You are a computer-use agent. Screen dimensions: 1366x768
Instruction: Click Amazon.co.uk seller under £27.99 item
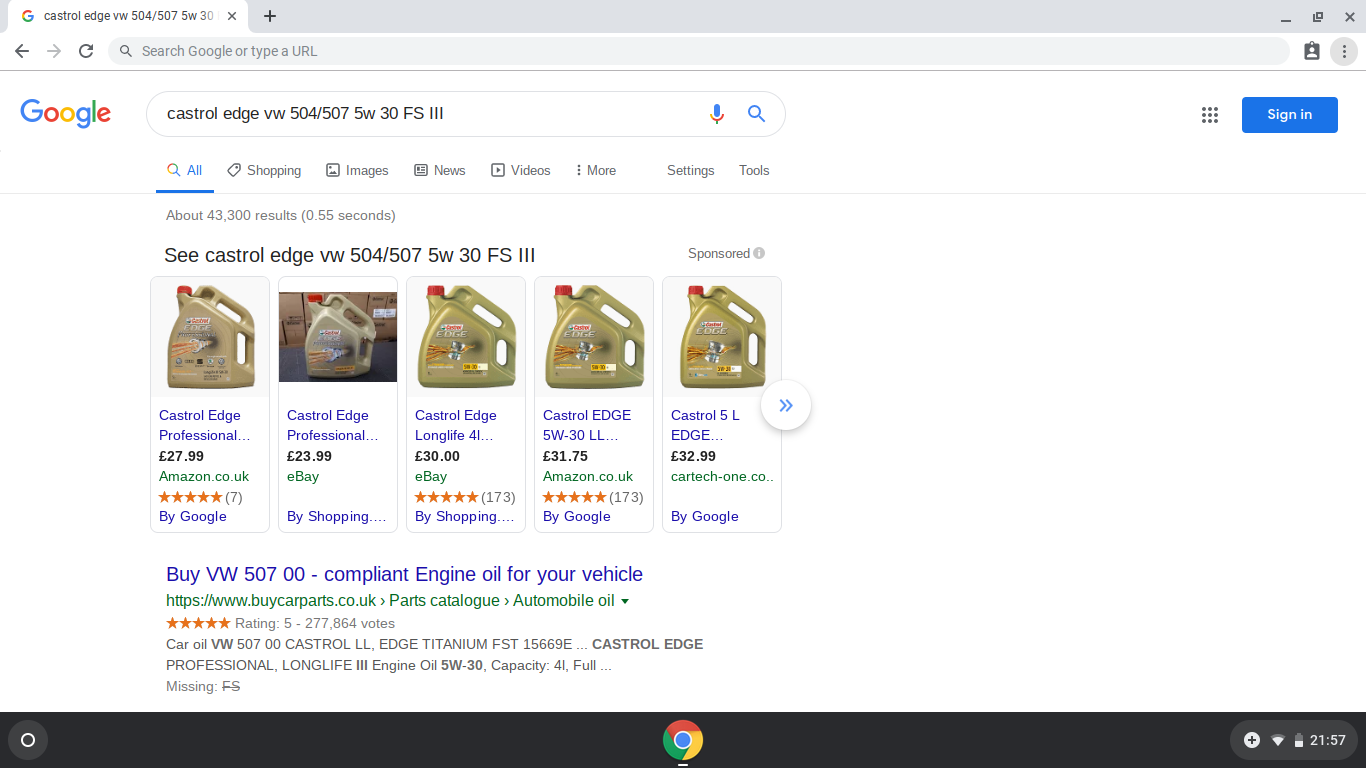point(204,476)
